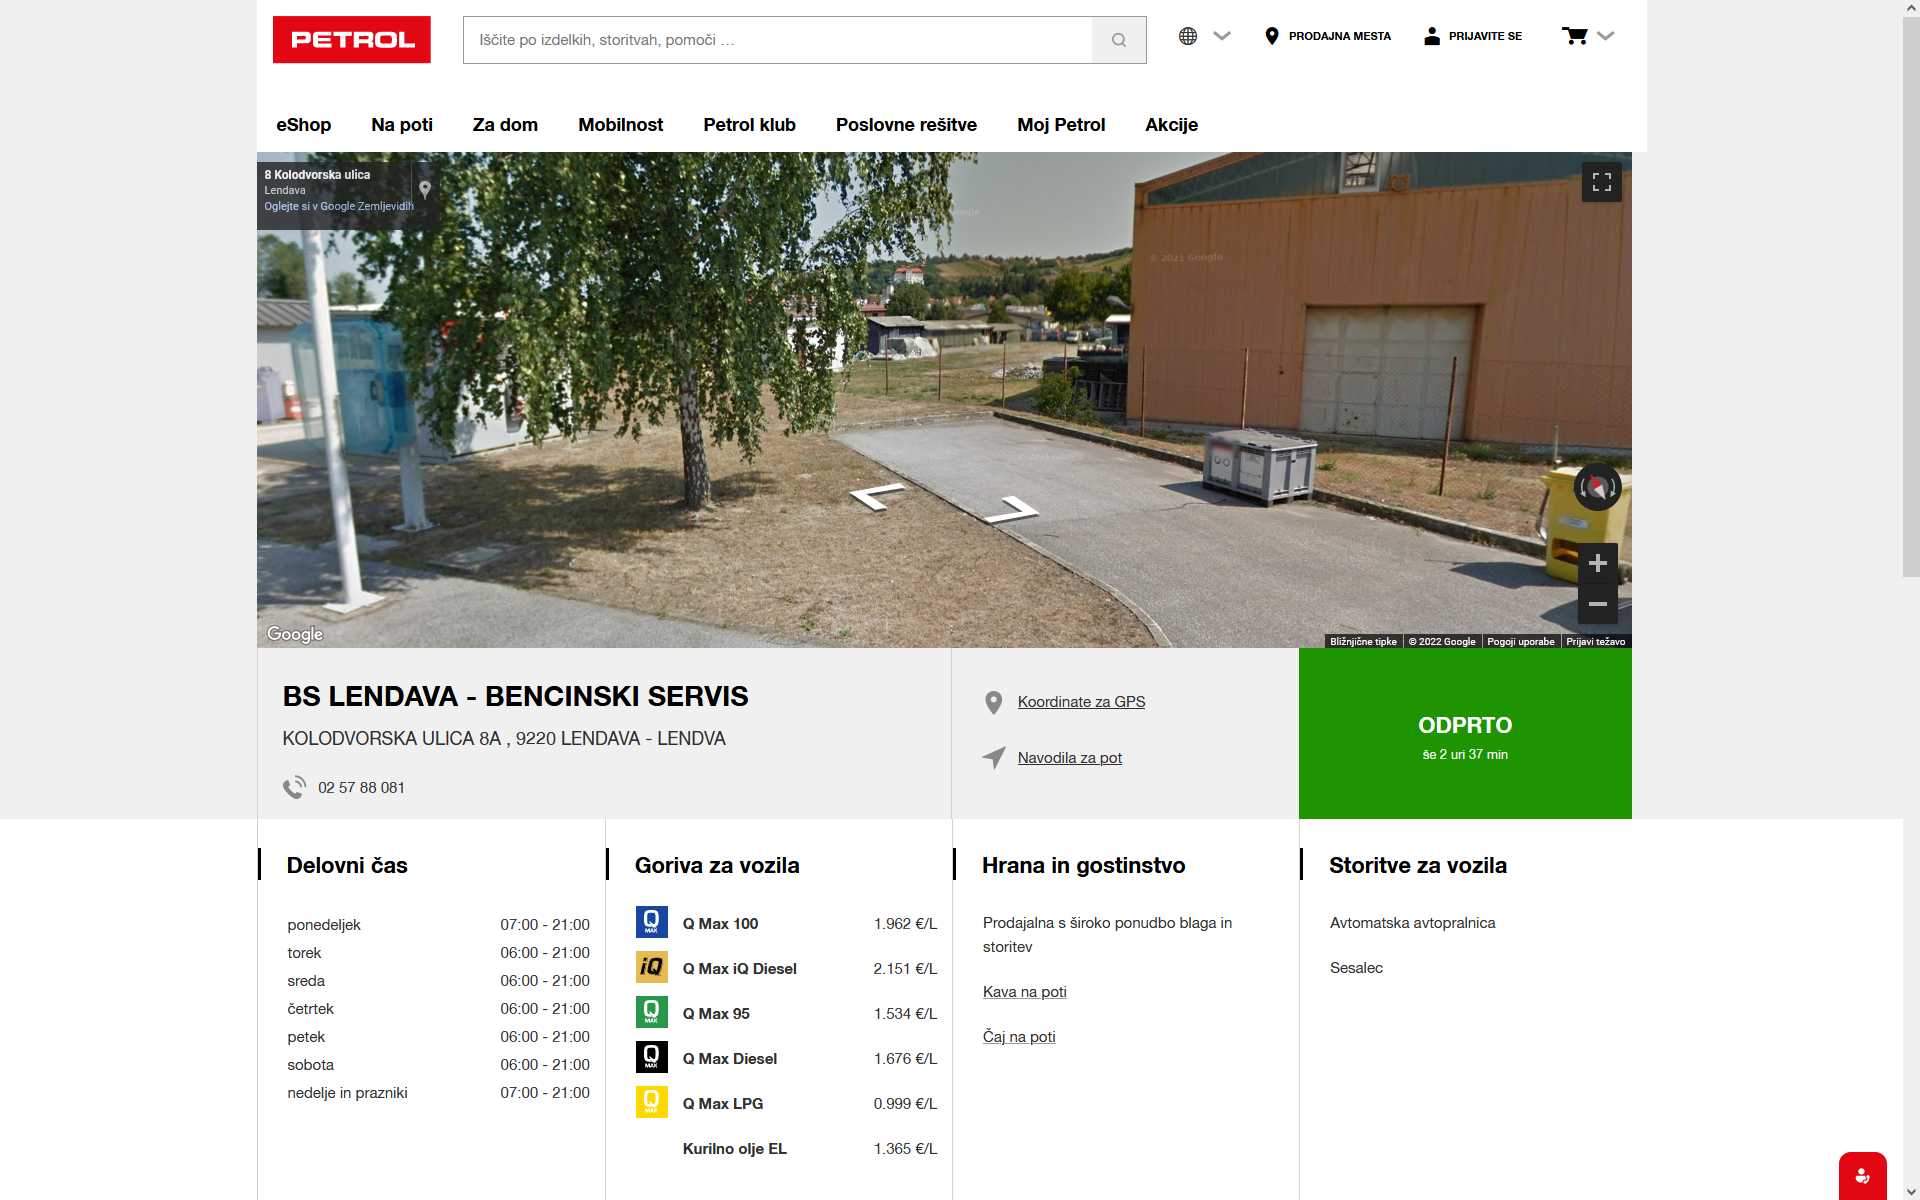Open the Na poti menu
Viewport: 1920px width, 1200px height.
(x=401, y=125)
